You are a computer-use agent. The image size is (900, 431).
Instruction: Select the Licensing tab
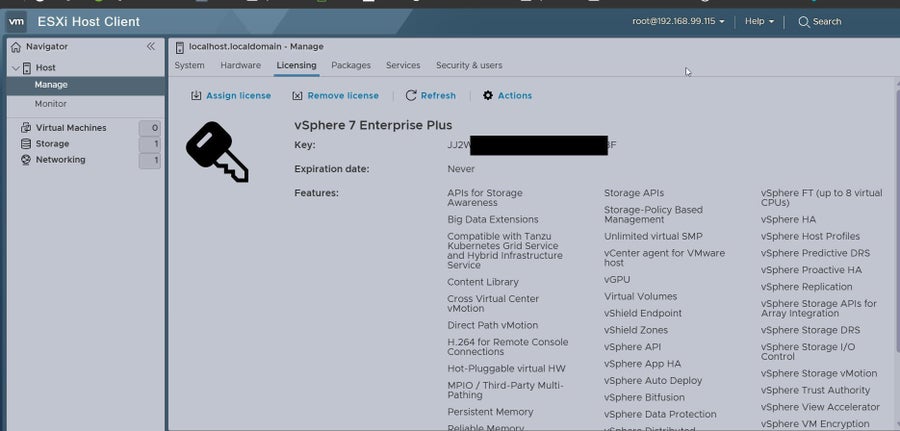pos(296,65)
